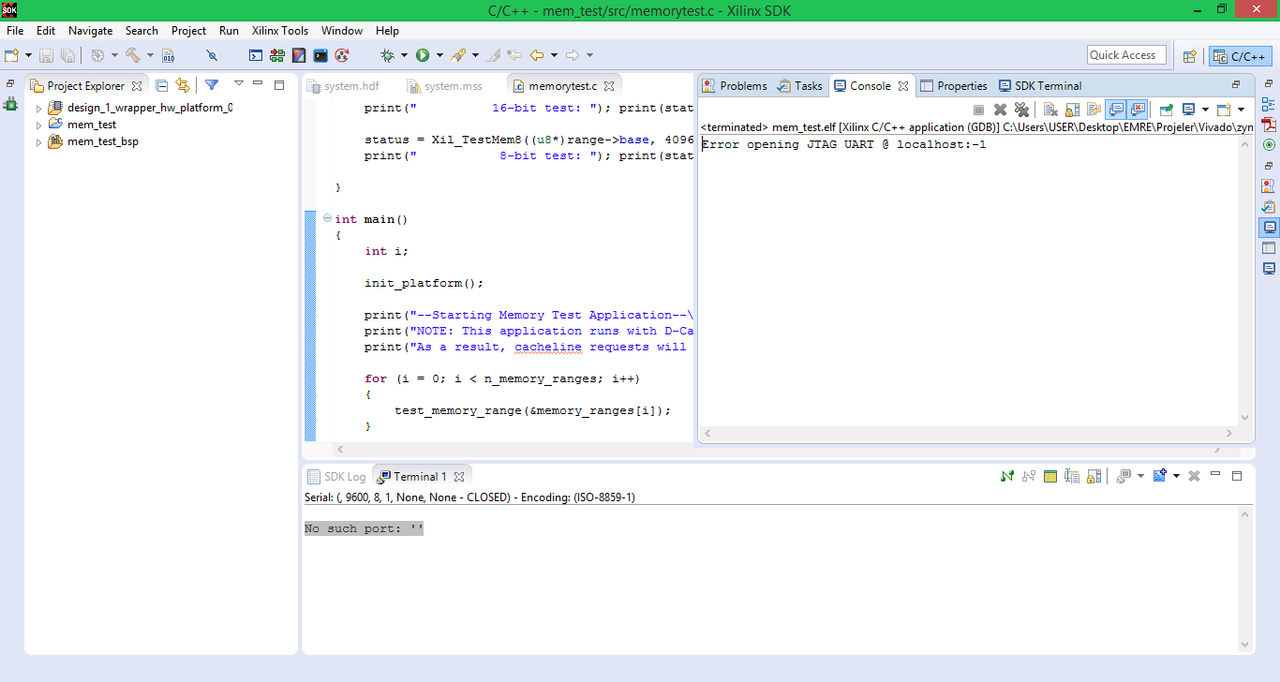Image resolution: width=1280 pixels, height=682 pixels.
Task: Click the External Tools paintbrush icon
Action: [x=458, y=55]
